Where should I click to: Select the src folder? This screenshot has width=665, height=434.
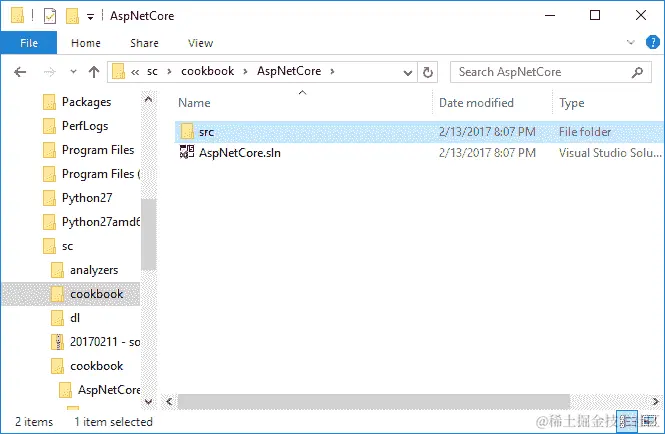419,132
